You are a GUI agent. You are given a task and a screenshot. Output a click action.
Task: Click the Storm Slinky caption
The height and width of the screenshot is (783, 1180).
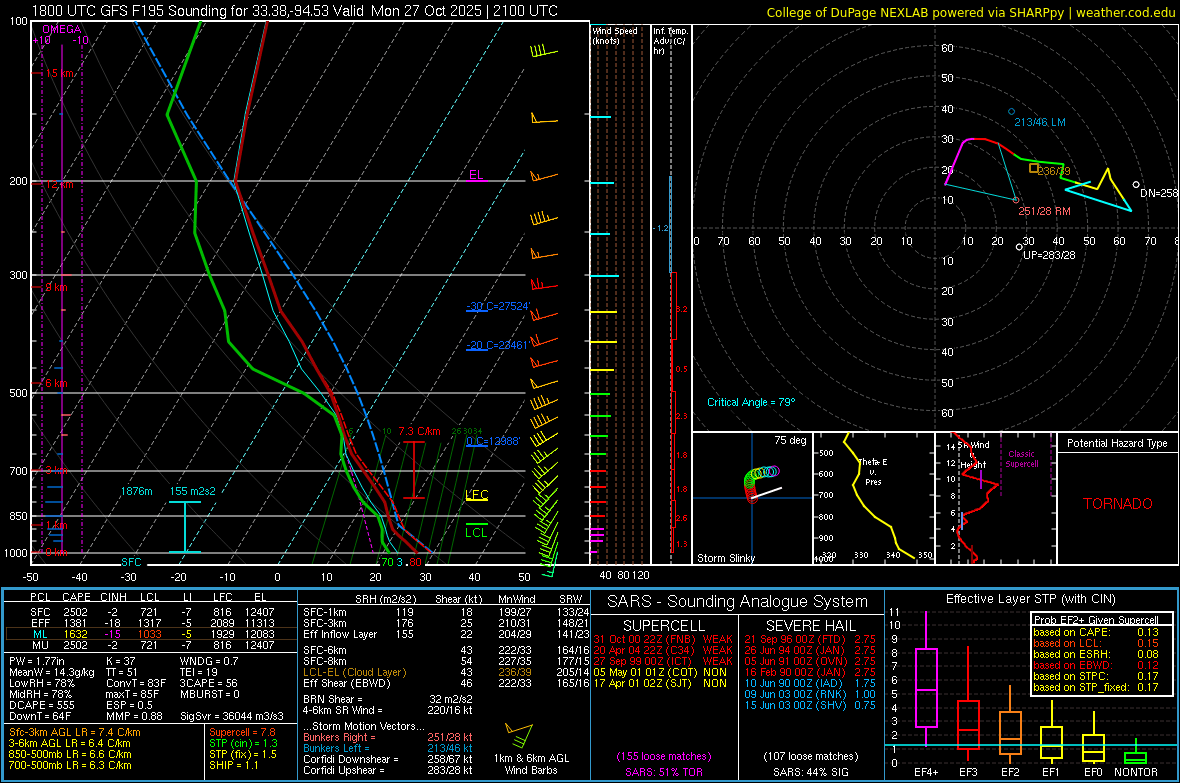coord(726,558)
